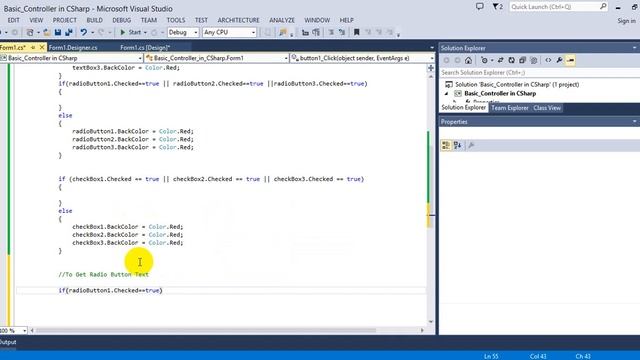This screenshot has height=360, width=640.
Task: Click the horizontal scrollbar of the code editor
Action: click(x=206, y=330)
